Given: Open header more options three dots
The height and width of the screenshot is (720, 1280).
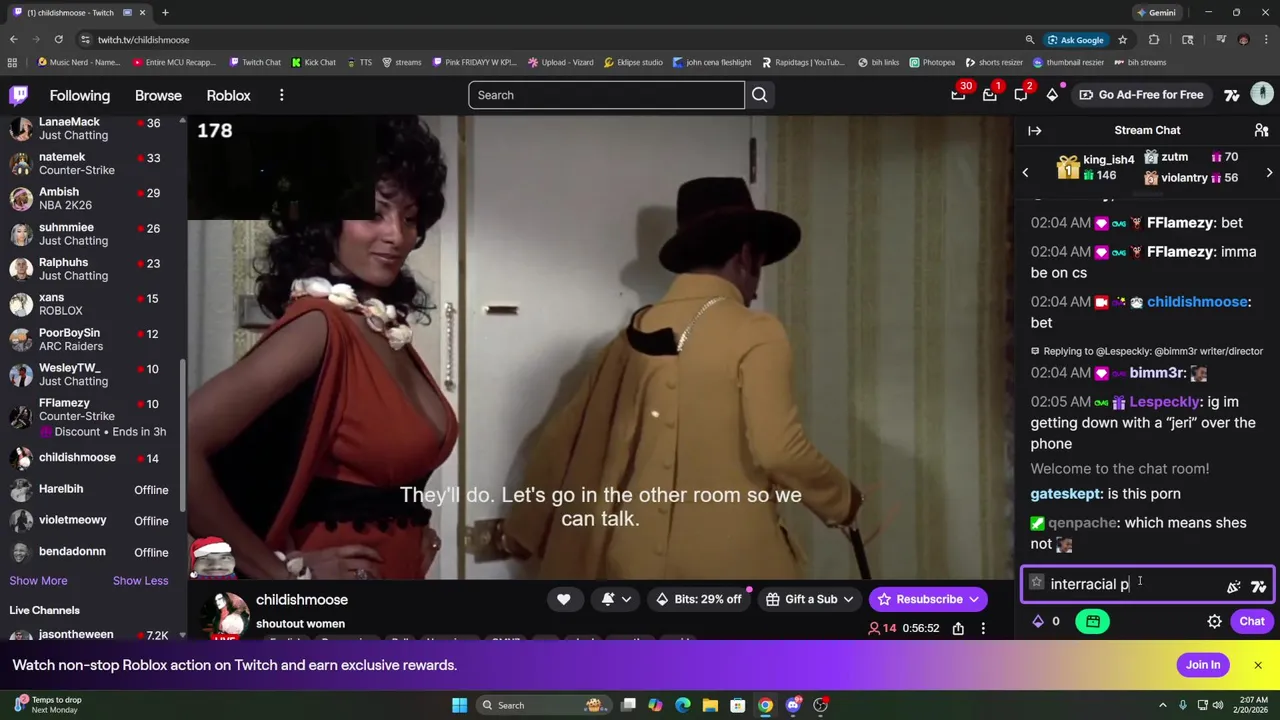Looking at the screenshot, I should click(281, 95).
